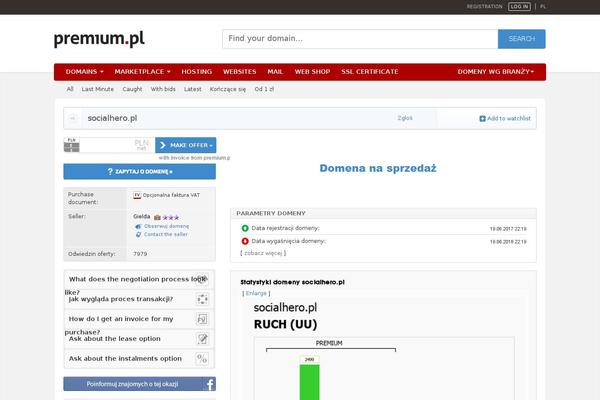600x400 pixels.
Task: Expand zobacz więcej domain parameters
Action: (263, 253)
